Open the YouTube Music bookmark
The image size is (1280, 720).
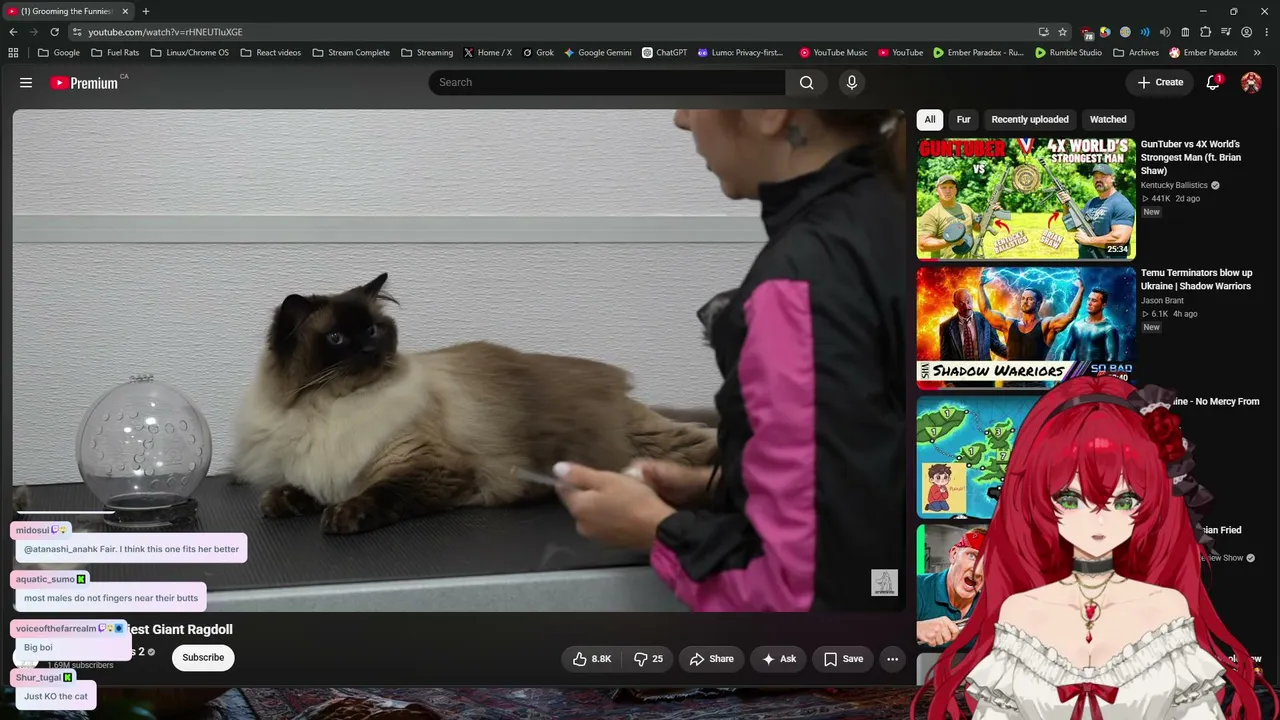tap(834, 53)
